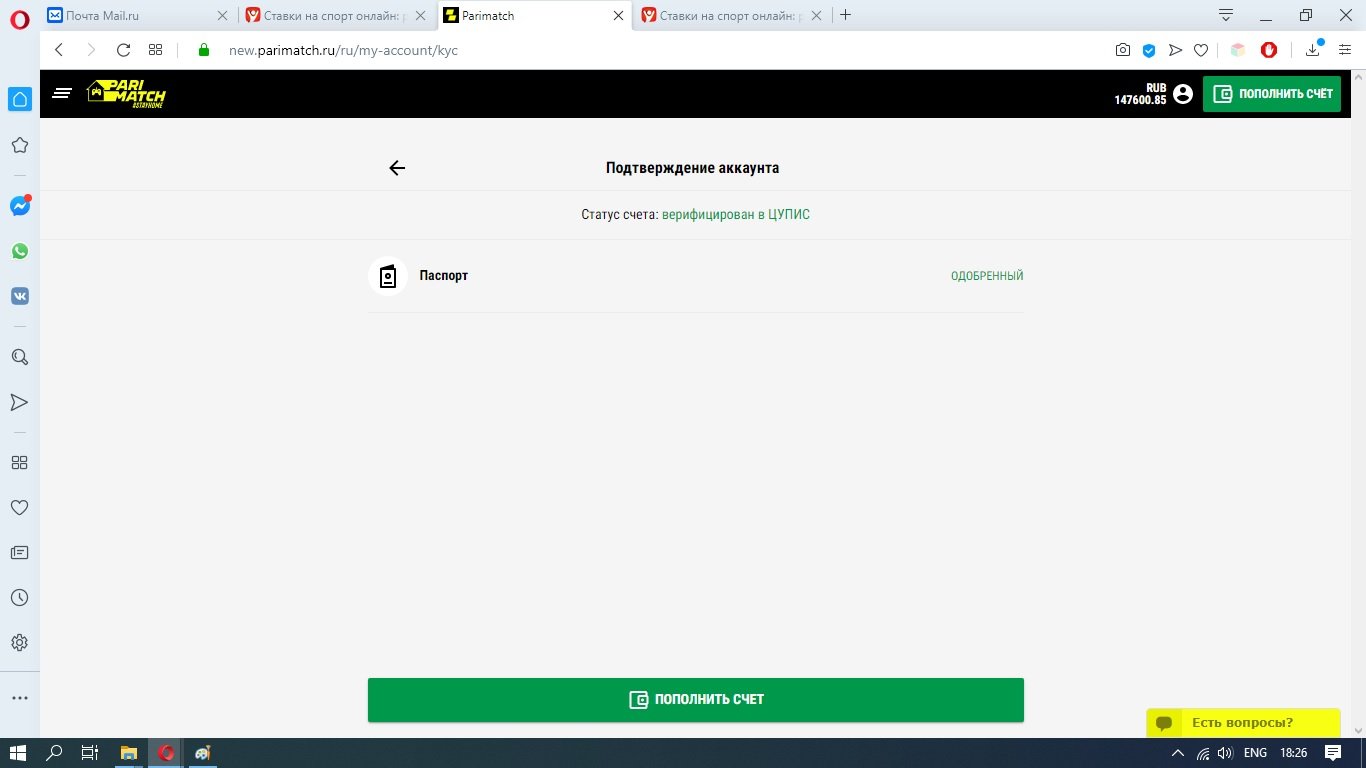1366x768 pixels.
Task: Switch to the Parimatch tab
Action: click(x=525, y=15)
